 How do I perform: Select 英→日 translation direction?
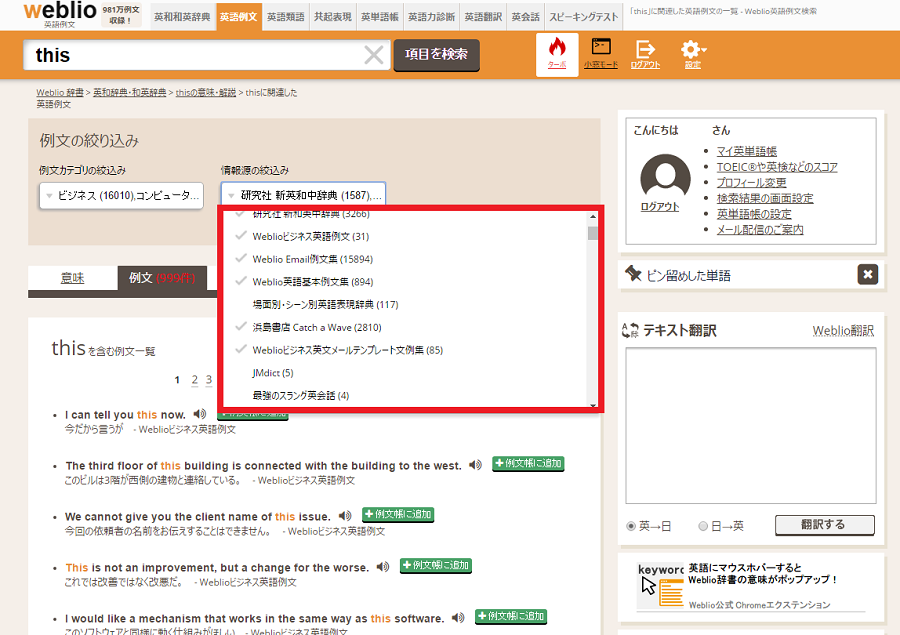(x=631, y=526)
